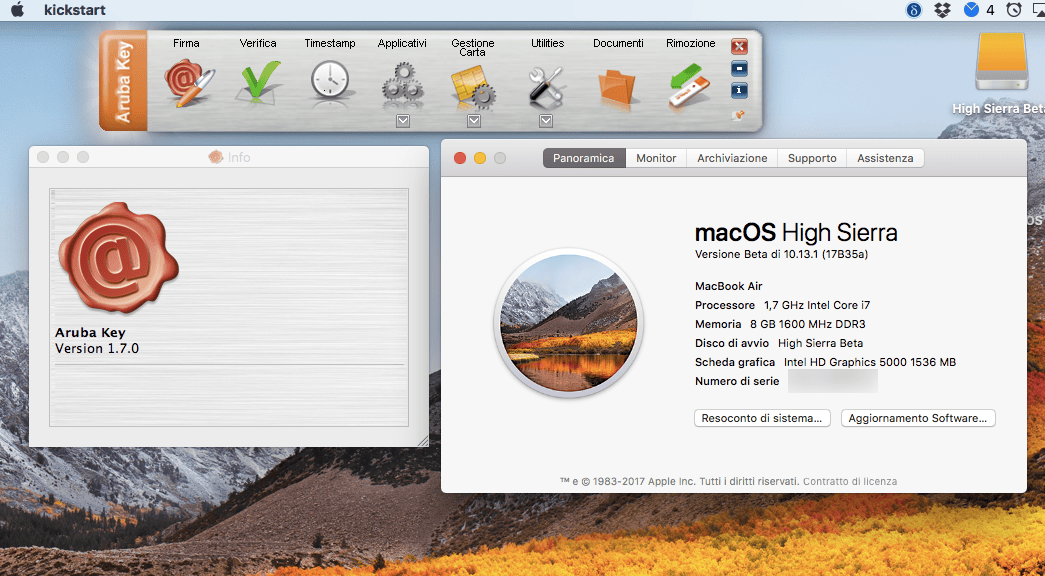Image resolution: width=1045 pixels, height=576 pixels.
Task: Open the Documenti orange folder
Action: pos(616,88)
